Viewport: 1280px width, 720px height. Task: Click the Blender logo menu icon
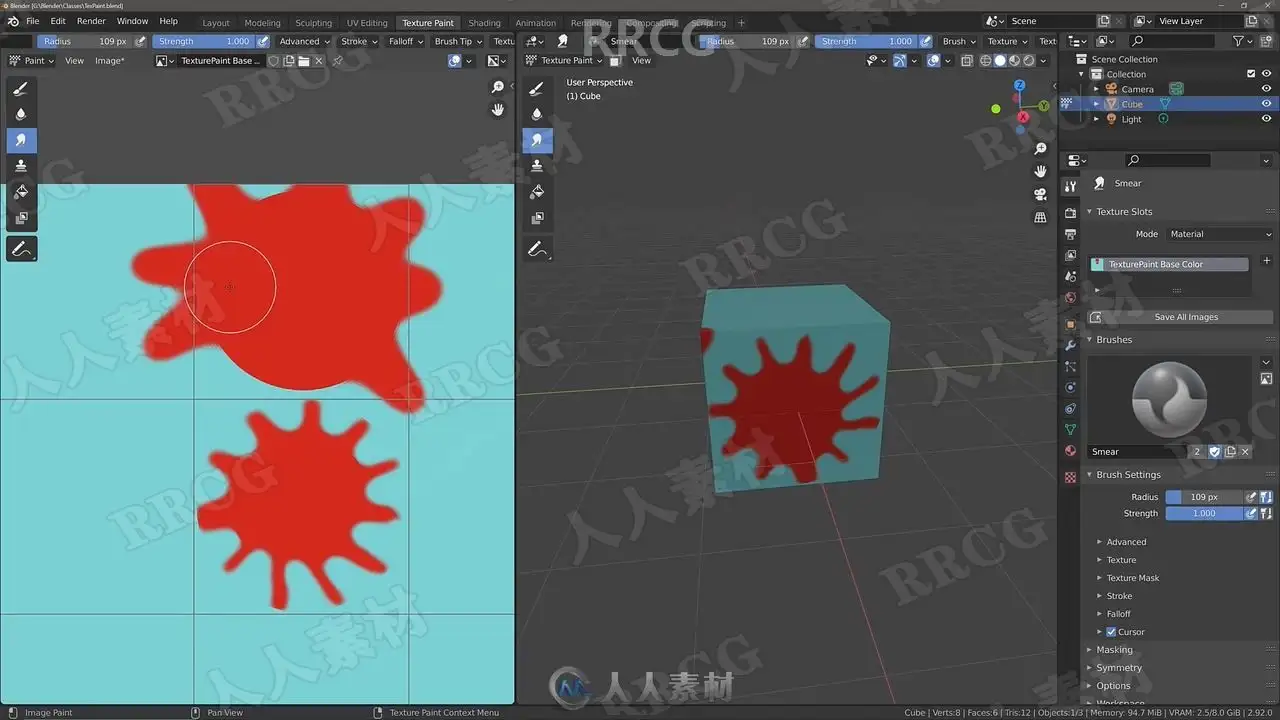pyautogui.click(x=12, y=21)
